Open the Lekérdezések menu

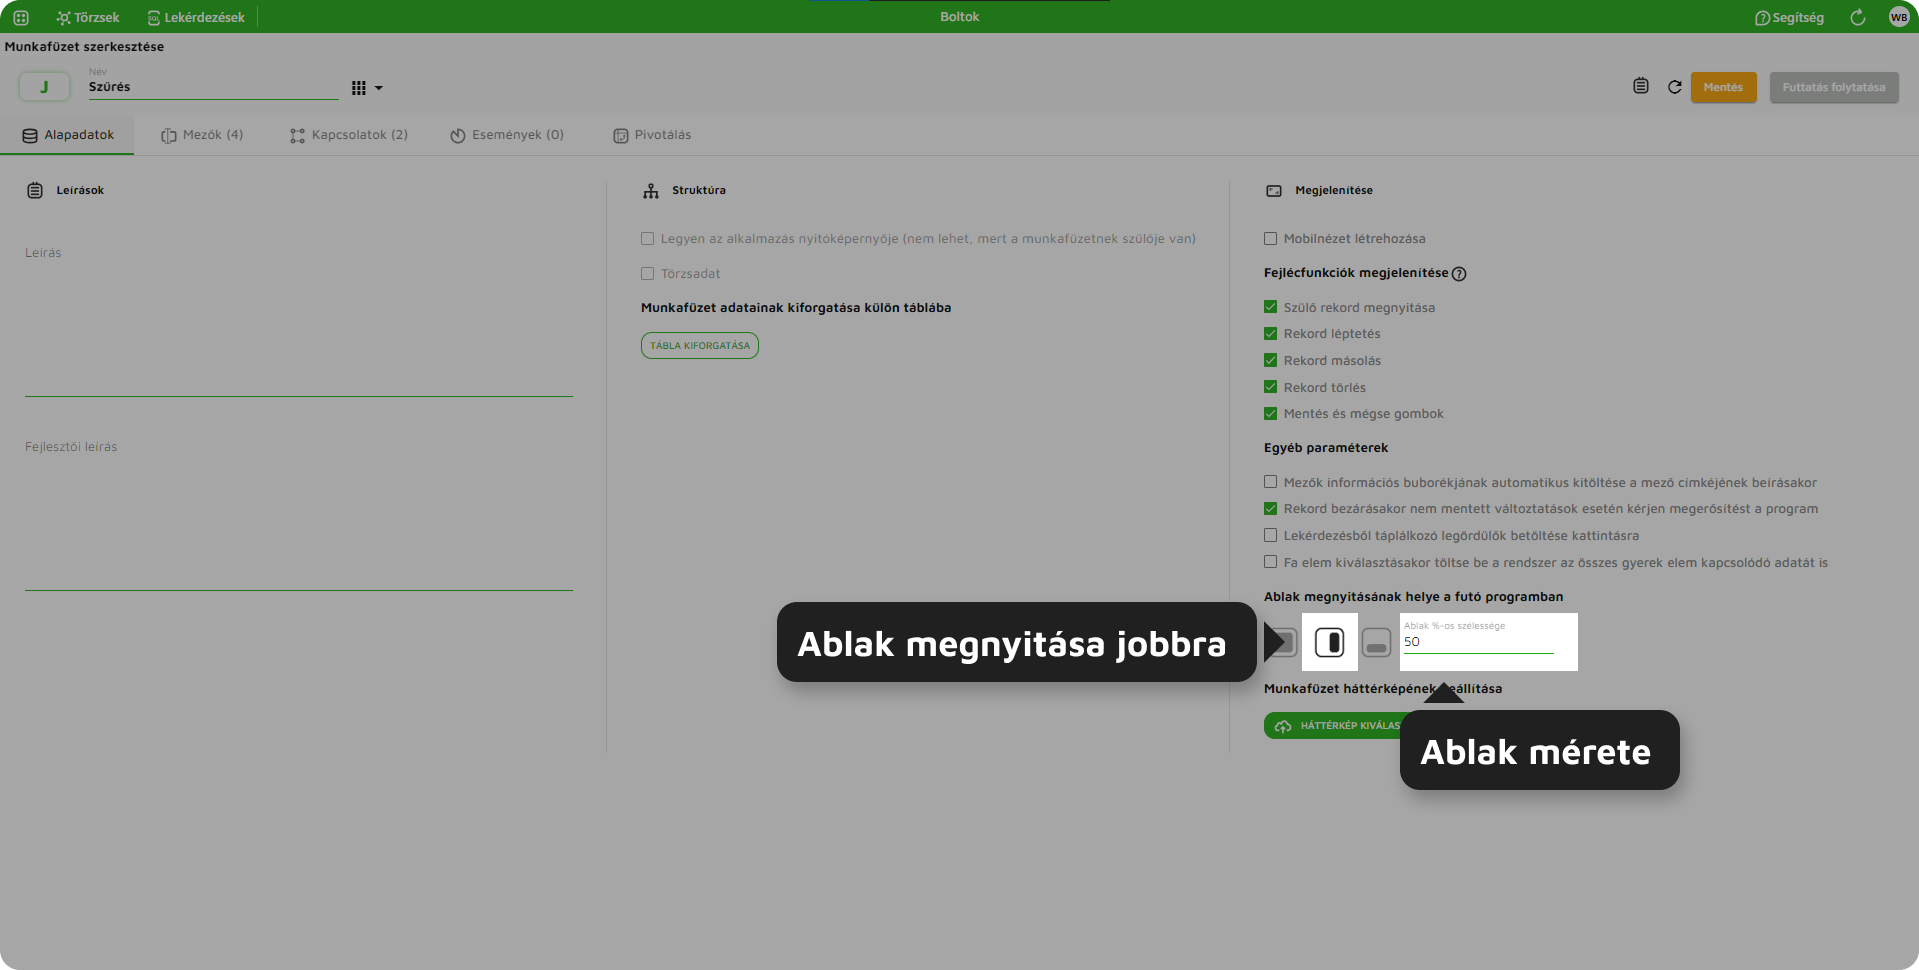[196, 17]
